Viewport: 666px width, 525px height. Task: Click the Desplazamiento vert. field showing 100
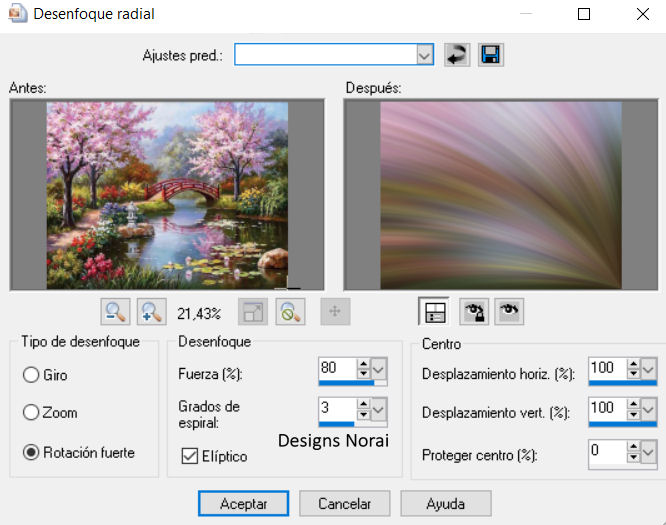coord(608,409)
